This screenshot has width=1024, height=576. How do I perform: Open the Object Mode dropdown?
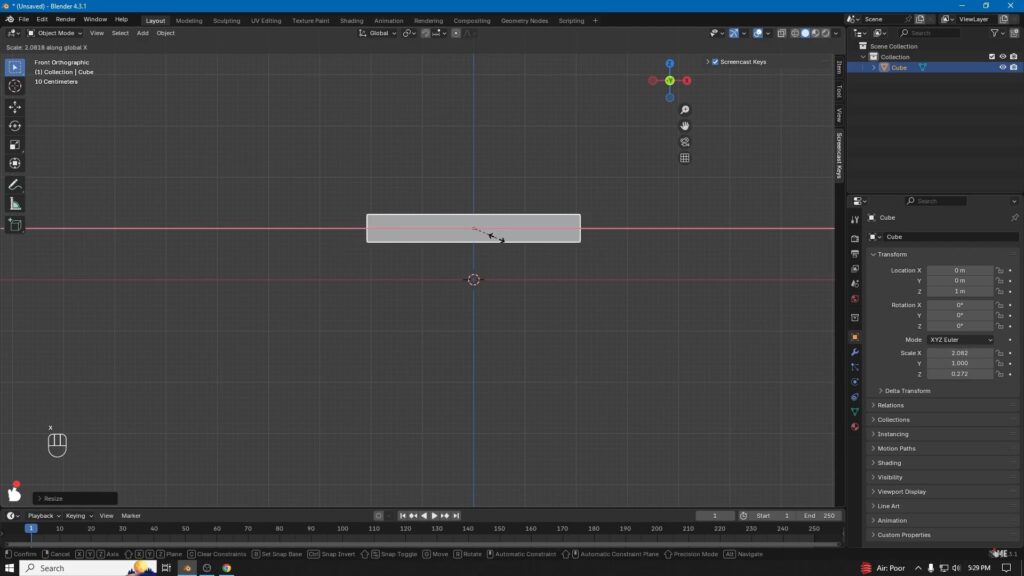(55, 33)
